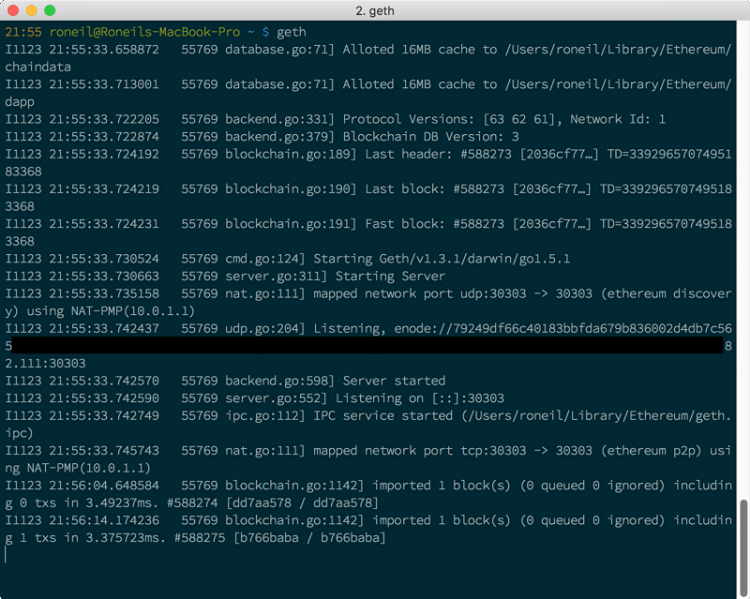The height and width of the screenshot is (599, 750).
Task: Click the 'Listening on [::]:30303' text
Action: (419, 398)
